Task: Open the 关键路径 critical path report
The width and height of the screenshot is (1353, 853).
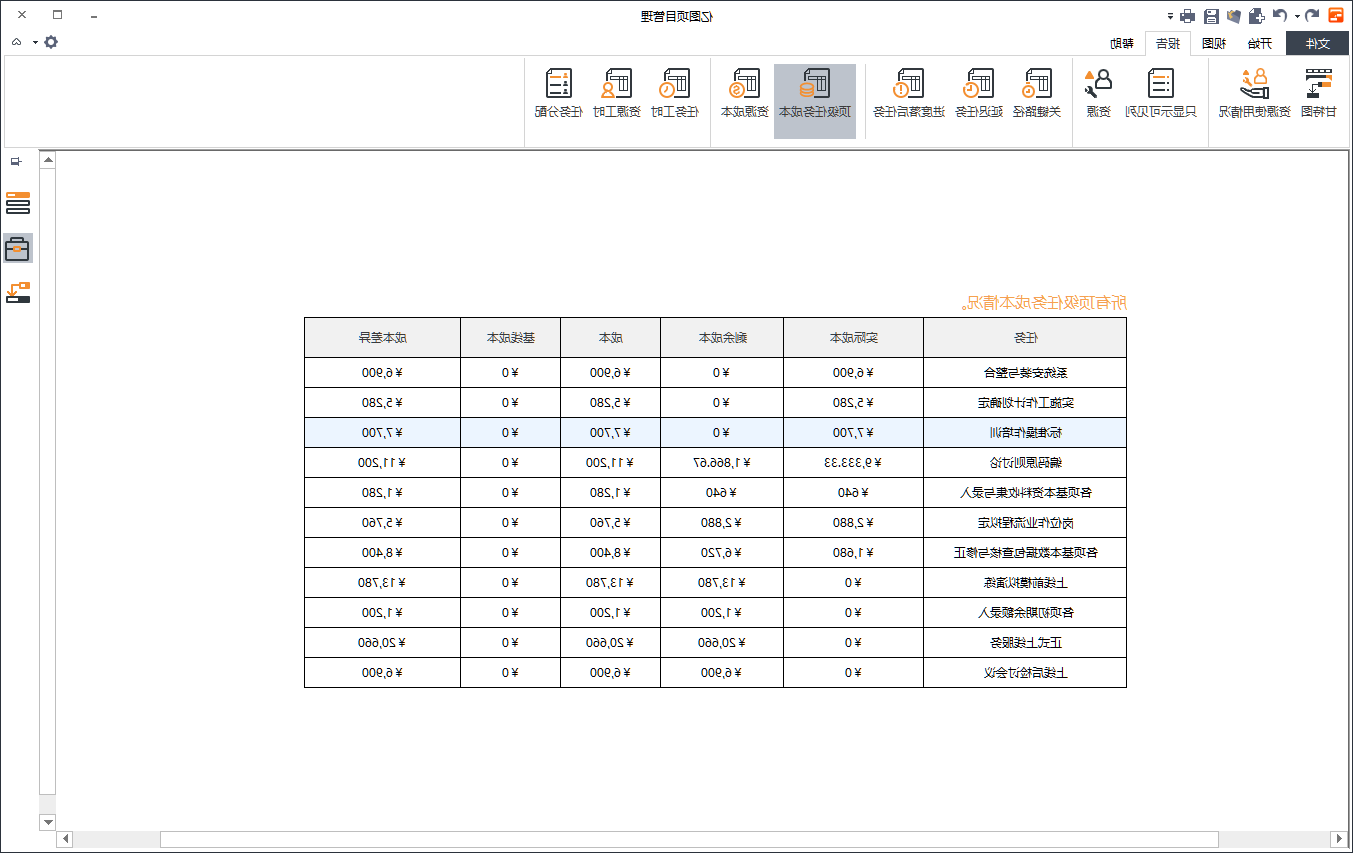Action: point(1037,94)
